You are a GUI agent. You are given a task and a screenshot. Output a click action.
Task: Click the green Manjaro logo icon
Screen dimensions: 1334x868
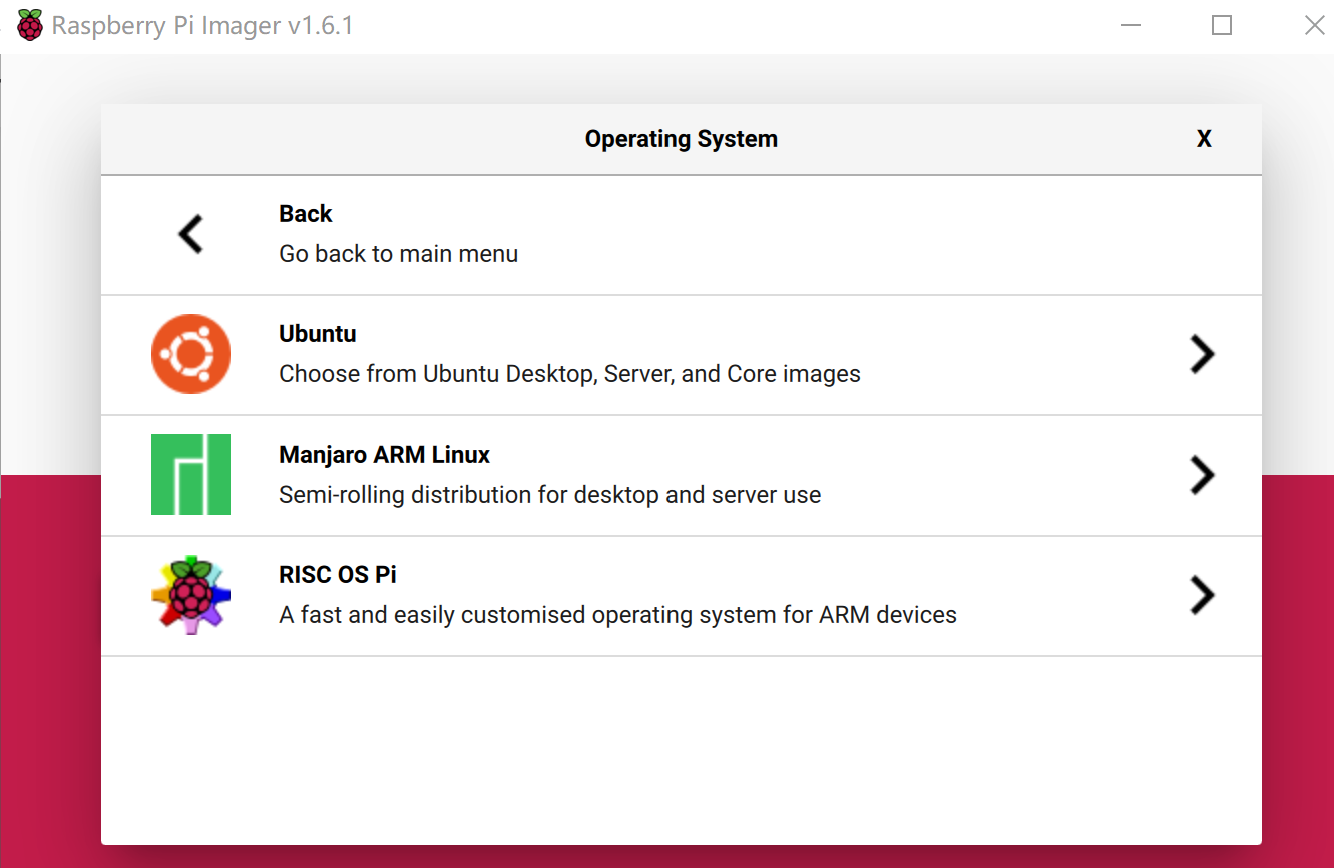(191, 474)
